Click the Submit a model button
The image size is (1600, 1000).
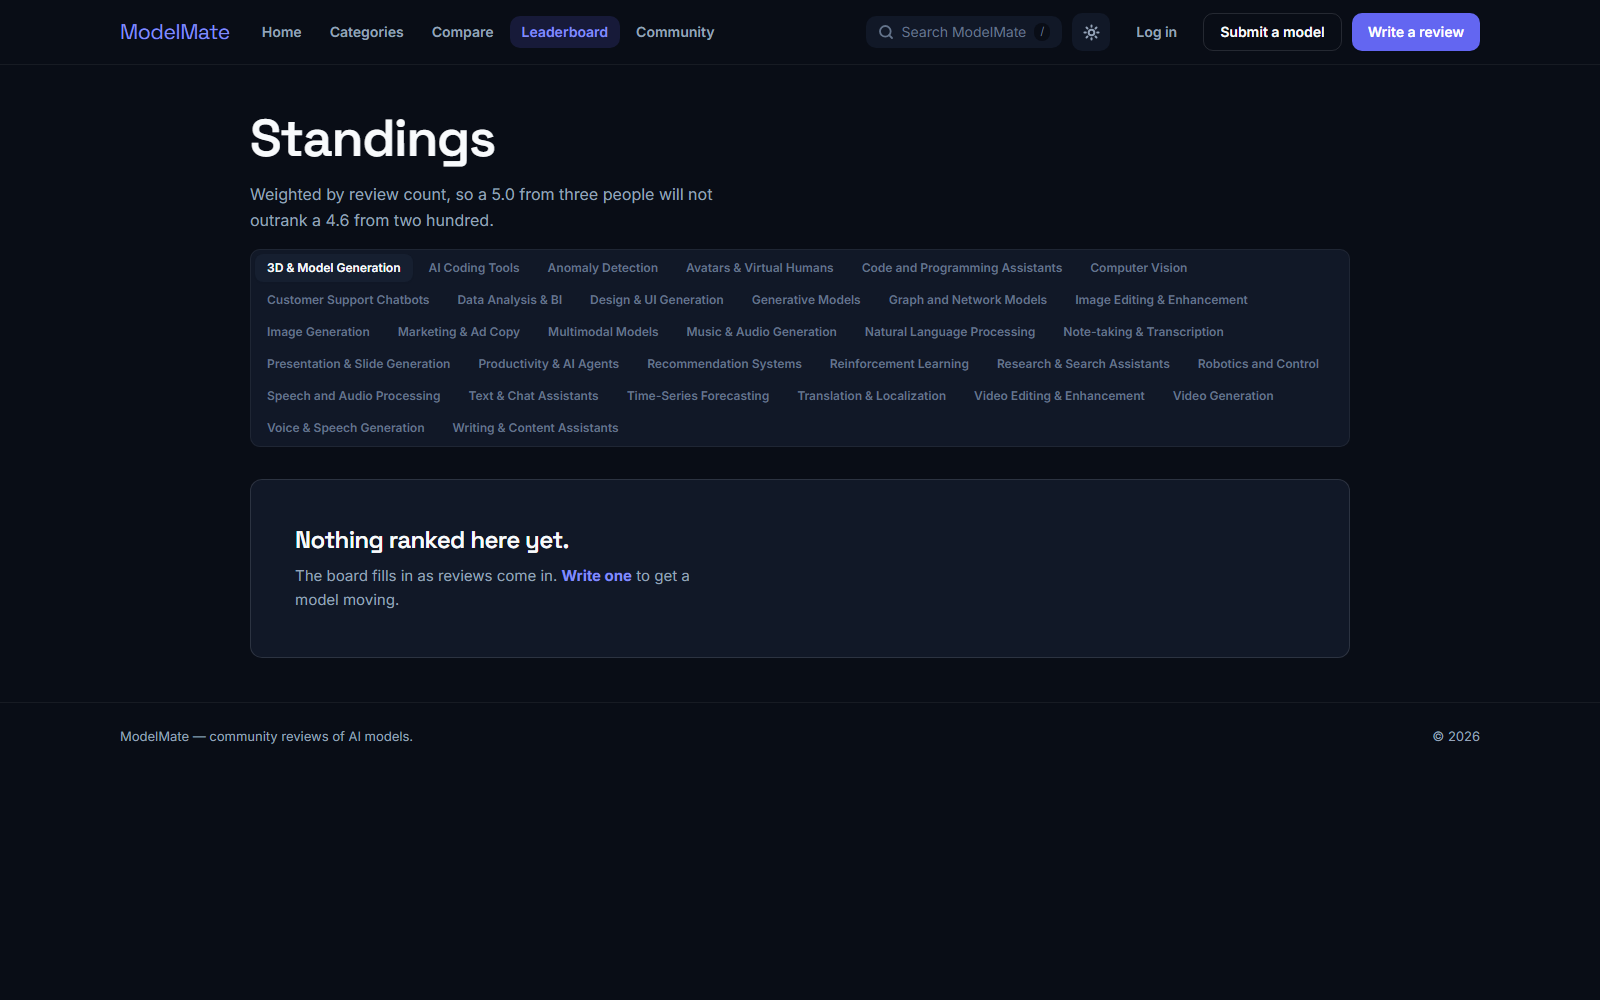point(1272,32)
